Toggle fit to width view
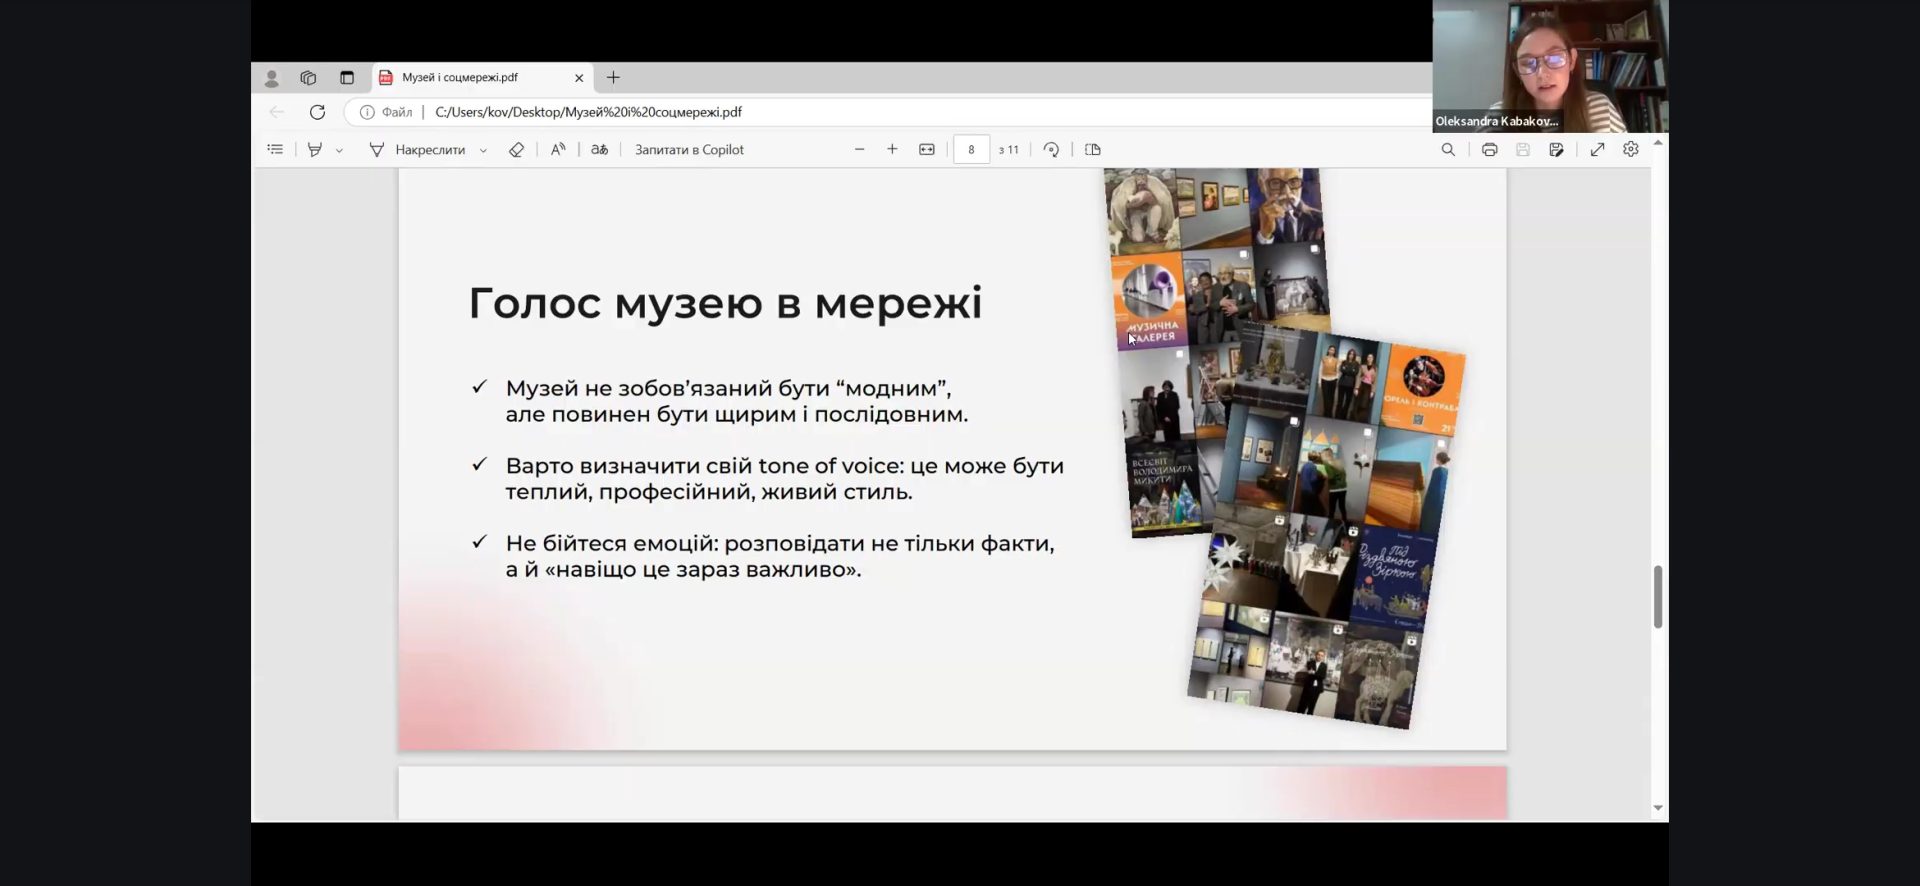This screenshot has width=1920, height=886. tap(927, 150)
